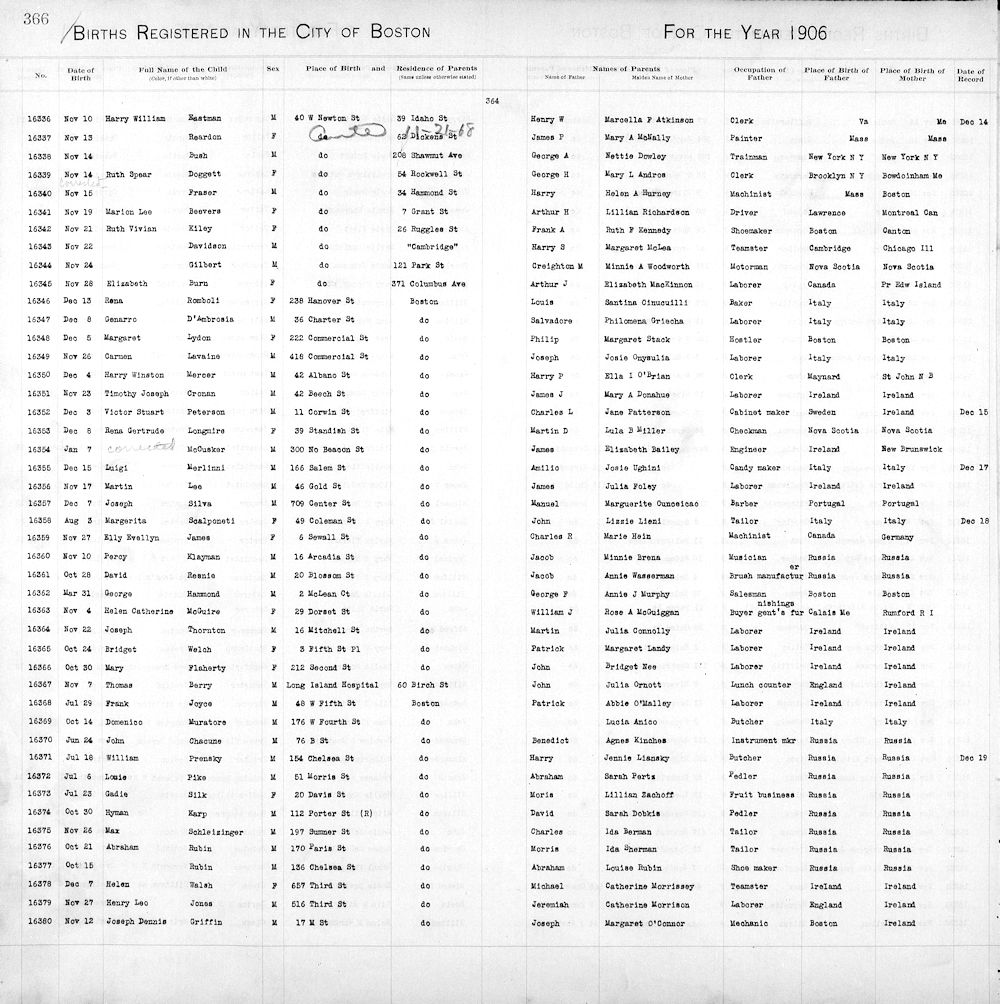Select the address "300 No Beacon St"

(x=327, y=449)
